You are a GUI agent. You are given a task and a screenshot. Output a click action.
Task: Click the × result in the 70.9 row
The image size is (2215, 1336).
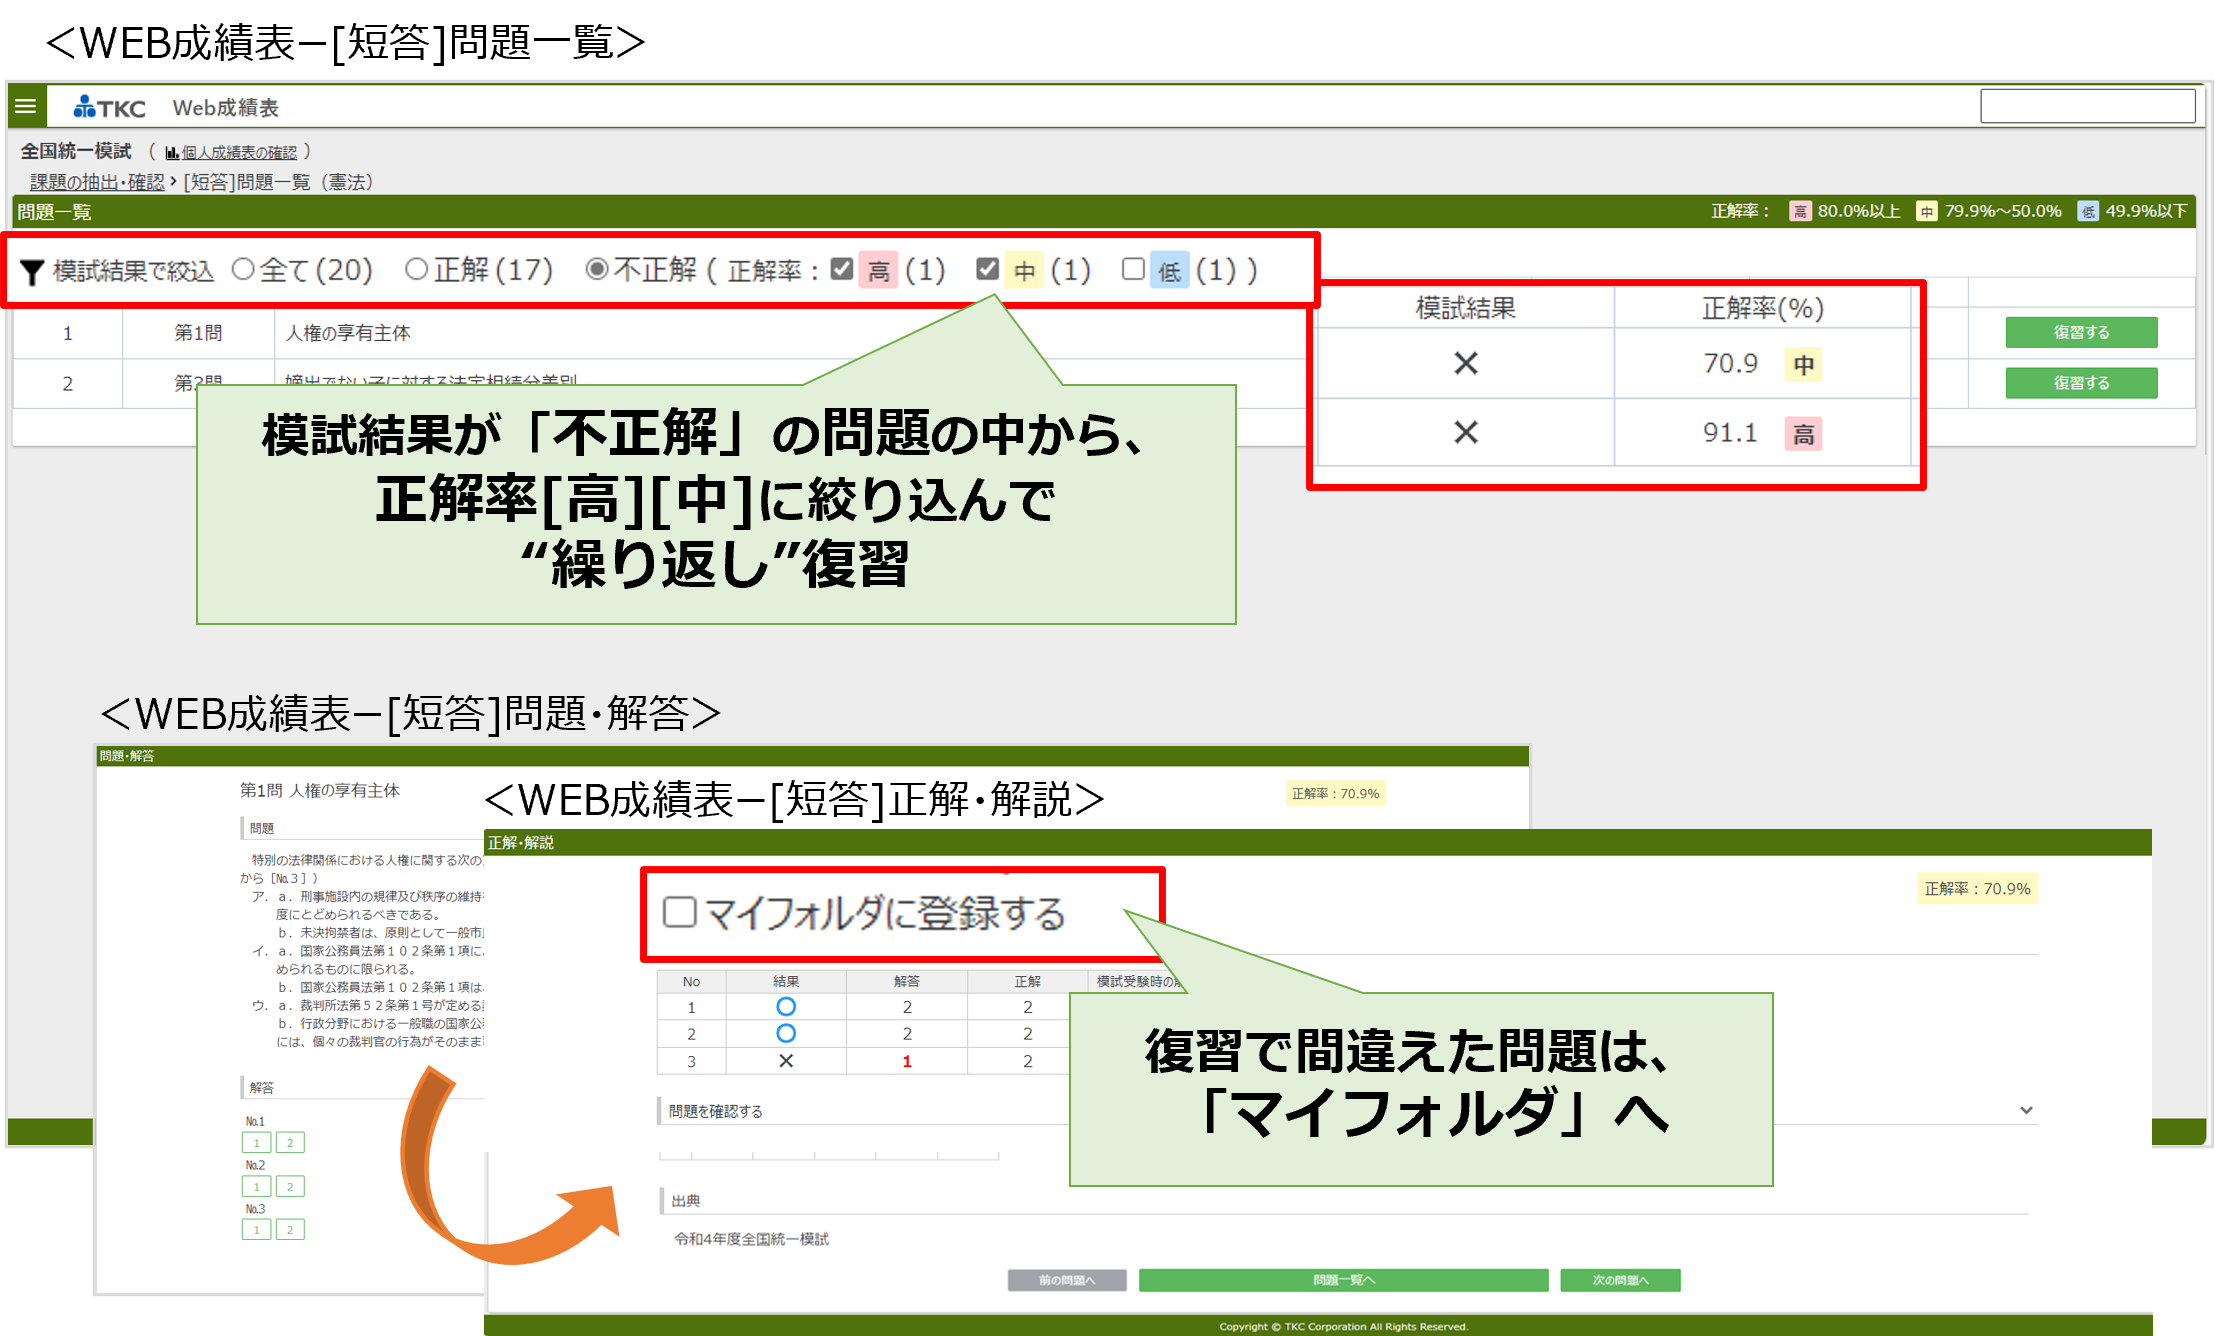click(1466, 363)
